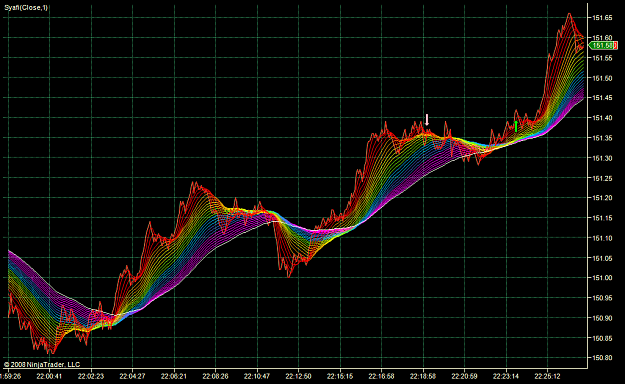Click the 22:15:15 time axis label
Image resolution: width=625 pixels, height=384 pixels.
(340, 376)
